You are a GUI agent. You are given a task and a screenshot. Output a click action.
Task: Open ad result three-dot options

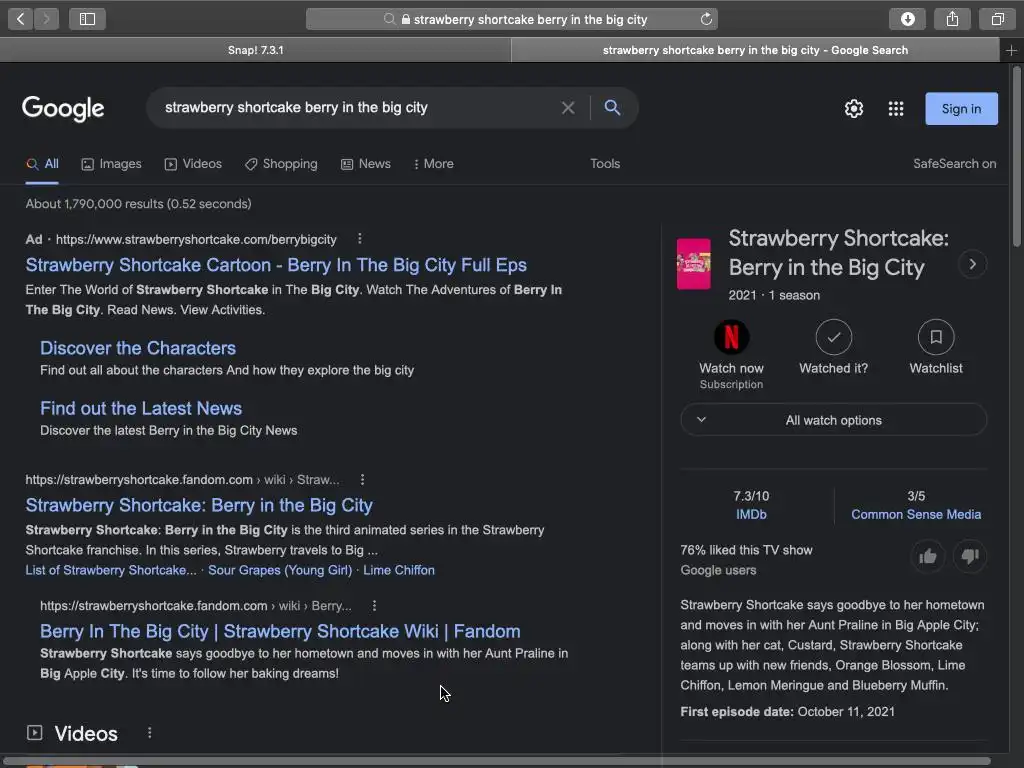click(360, 239)
